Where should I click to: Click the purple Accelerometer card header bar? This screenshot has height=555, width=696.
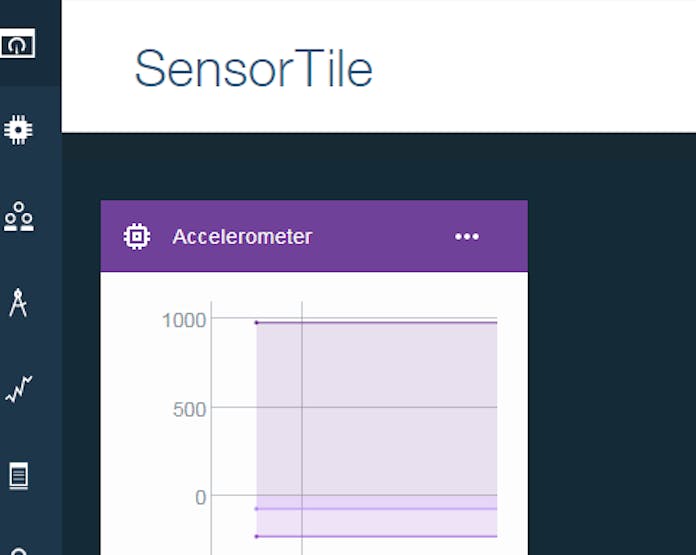tap(314, 236)
